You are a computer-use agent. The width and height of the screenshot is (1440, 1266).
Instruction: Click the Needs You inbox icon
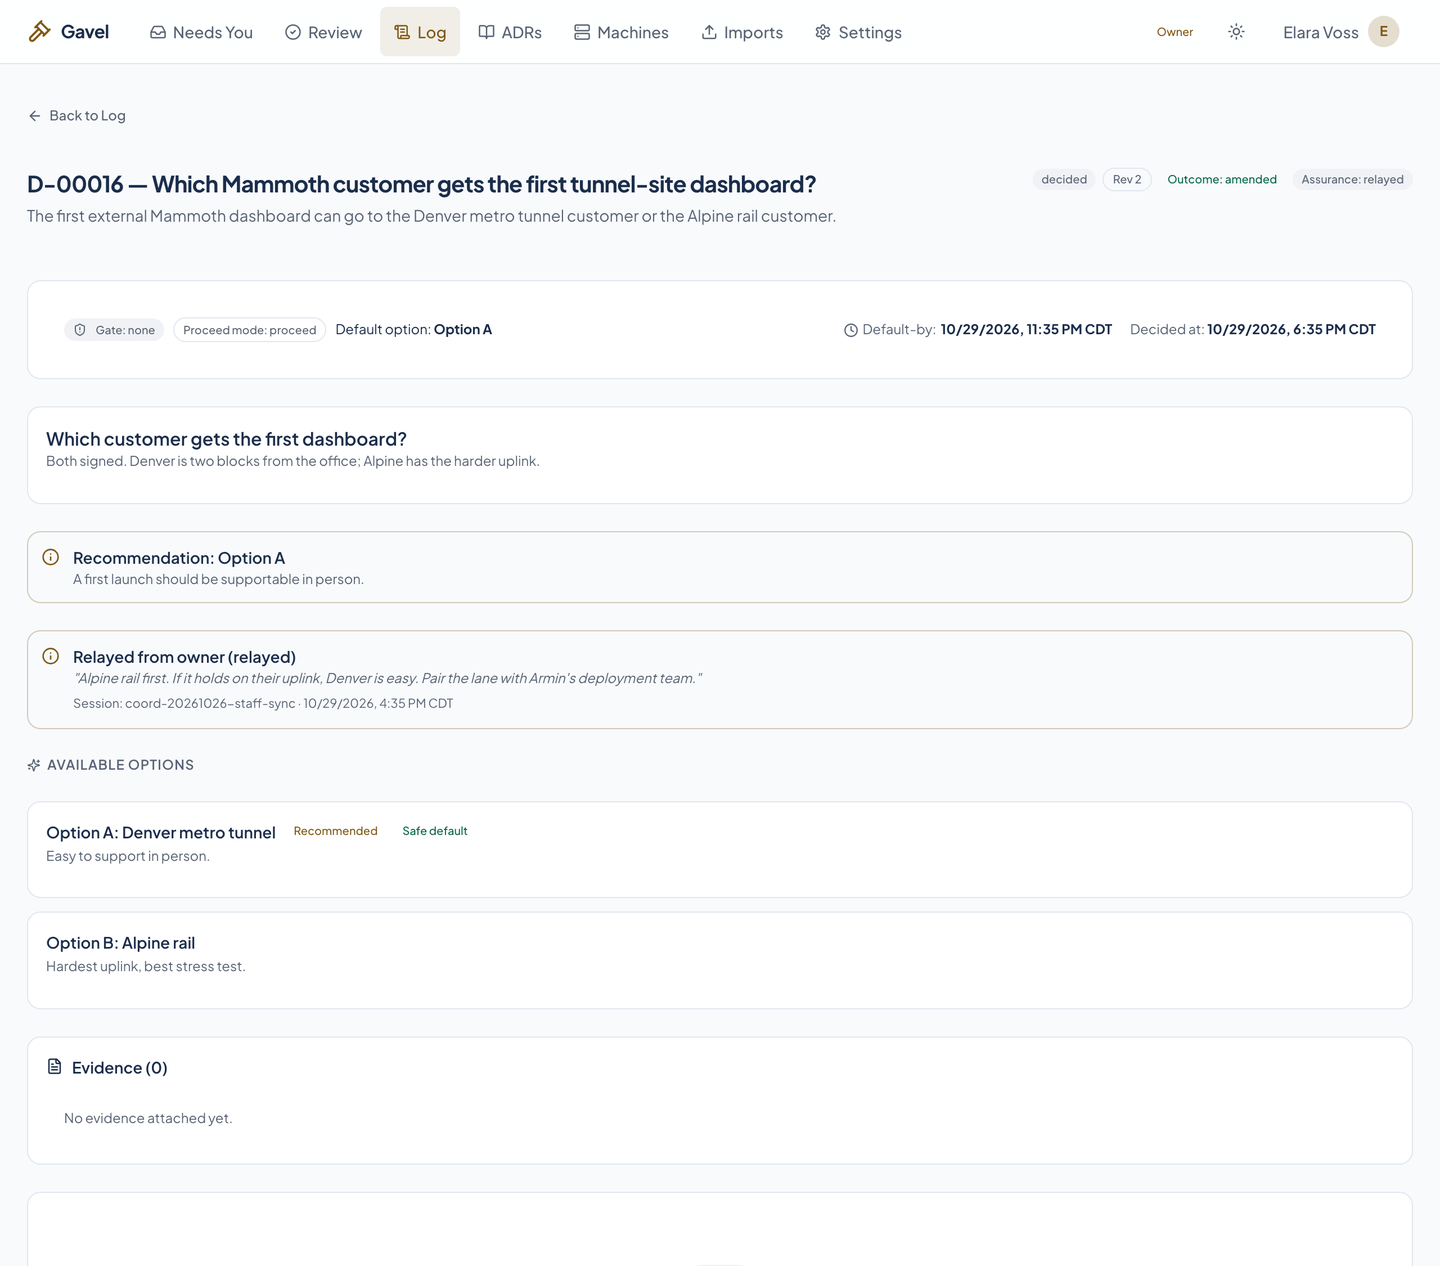point(158,32)
